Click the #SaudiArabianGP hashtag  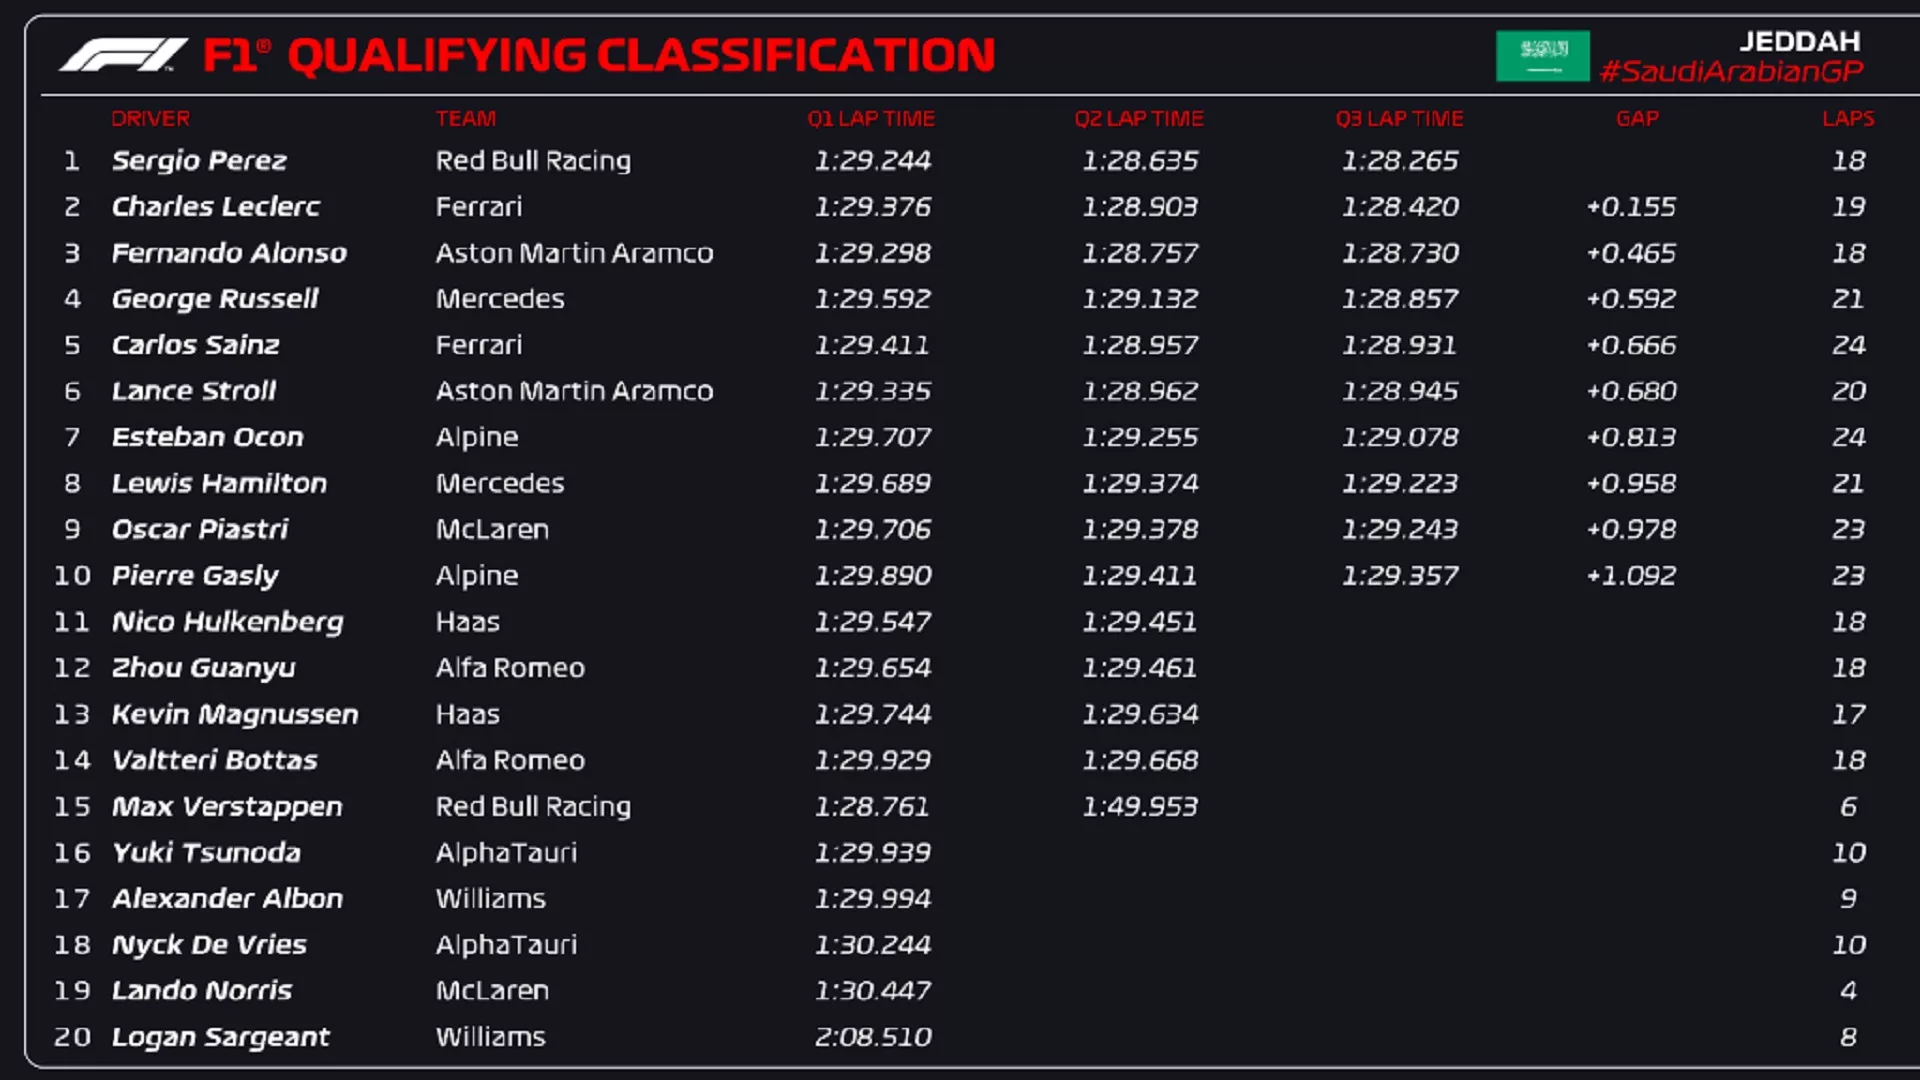1731,71
